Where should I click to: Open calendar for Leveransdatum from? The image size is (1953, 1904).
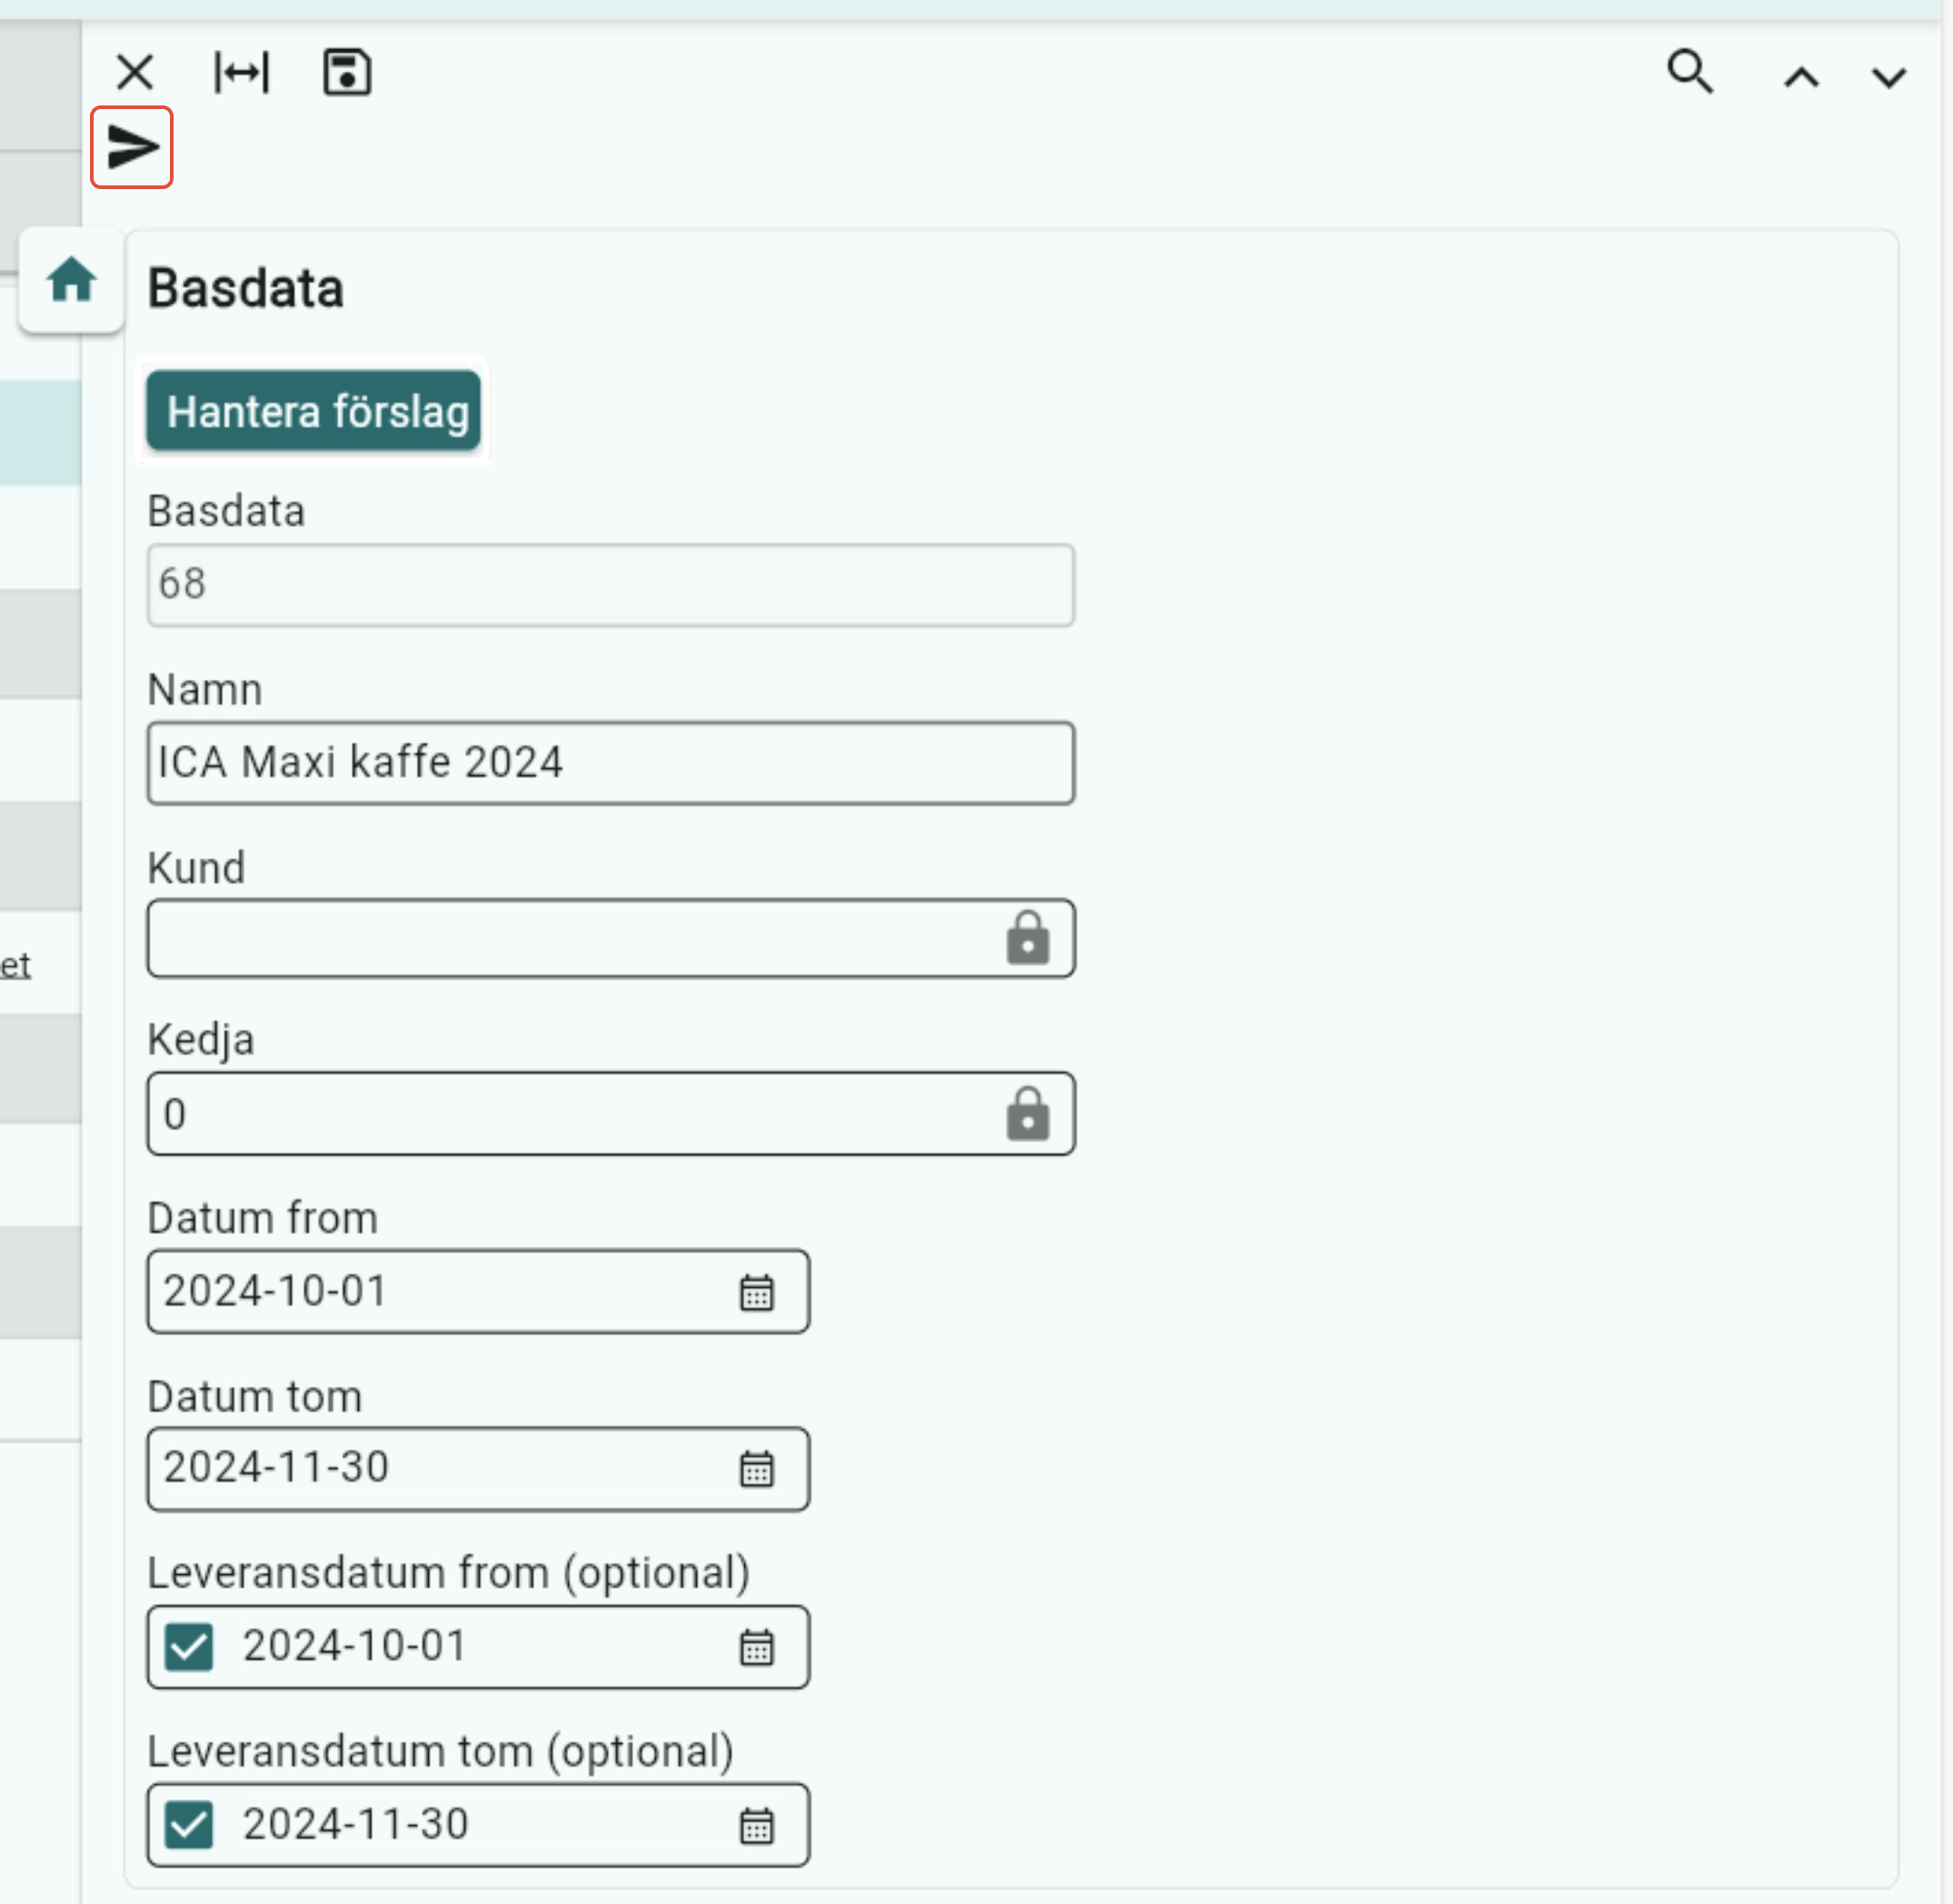[757, 1647]
